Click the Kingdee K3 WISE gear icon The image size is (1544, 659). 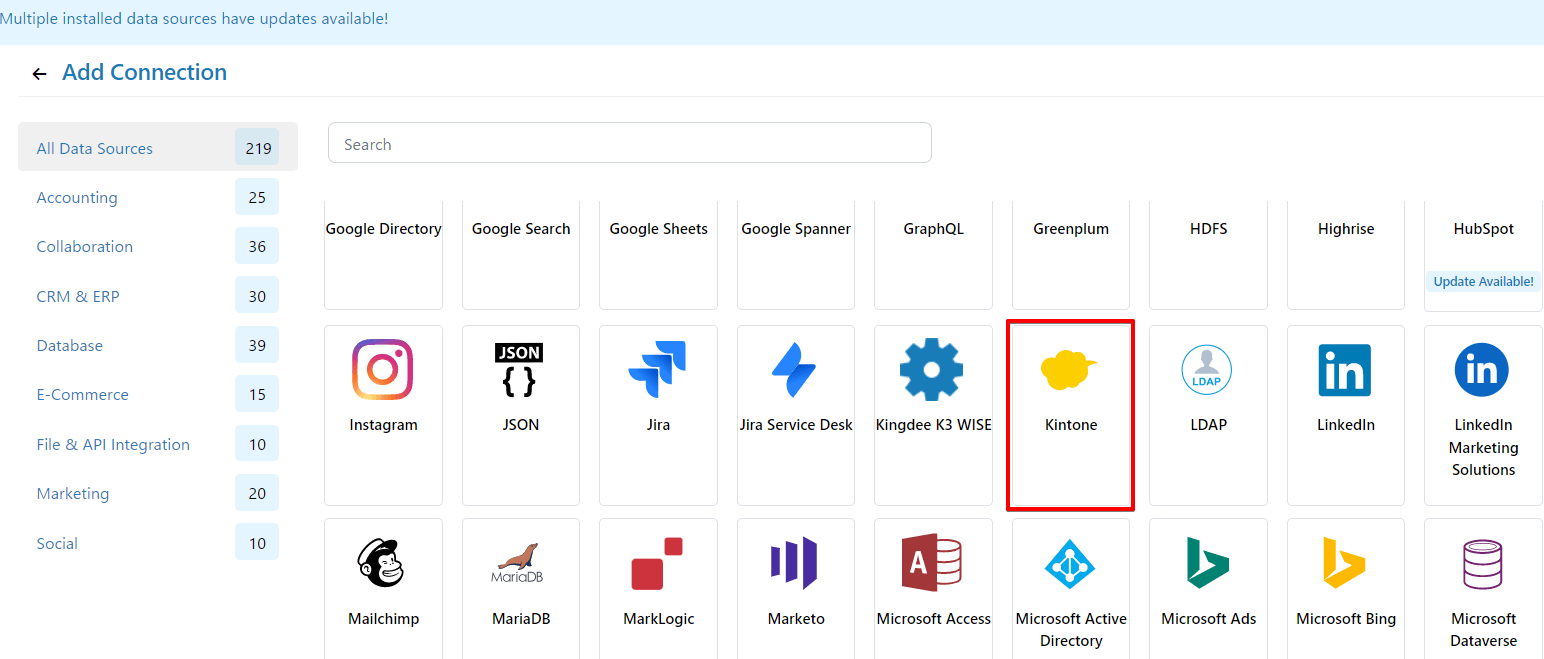[931, 370]
